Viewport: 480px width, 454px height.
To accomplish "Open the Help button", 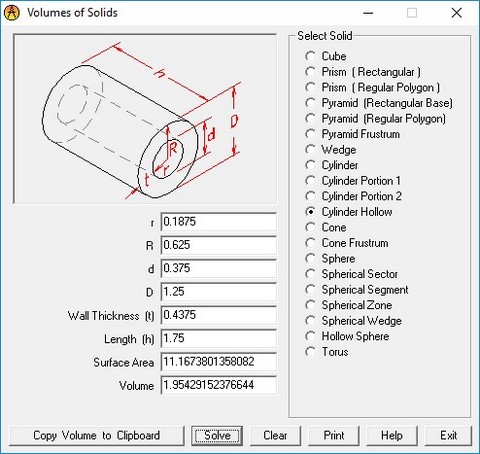I will point(392,435).
